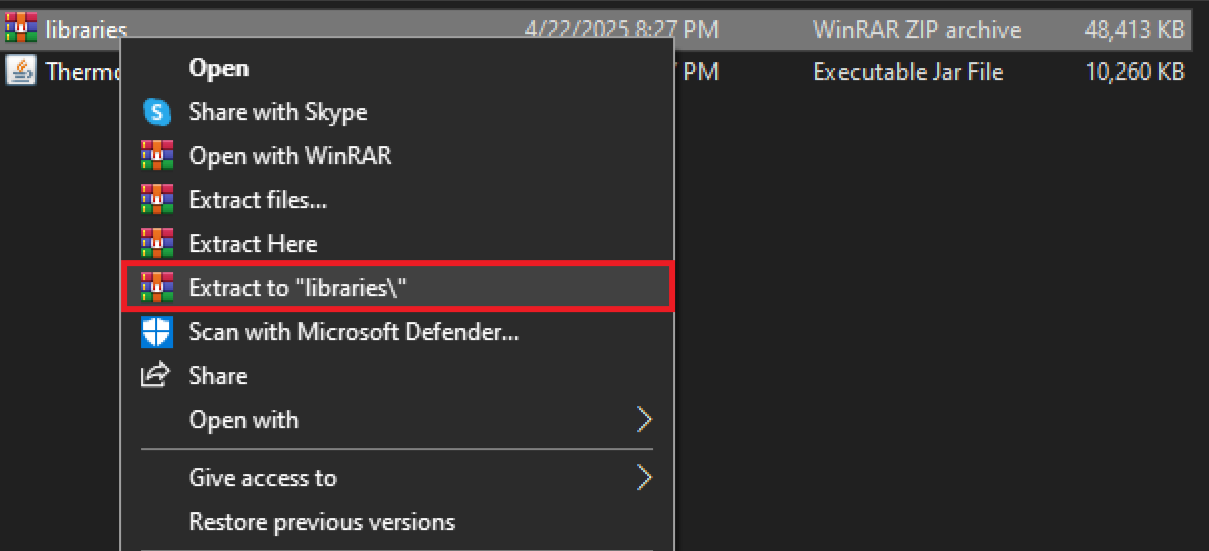
Task: Select Scan with Microsoft Defender...
Action: pyautogui.click(x=397, y=332)
